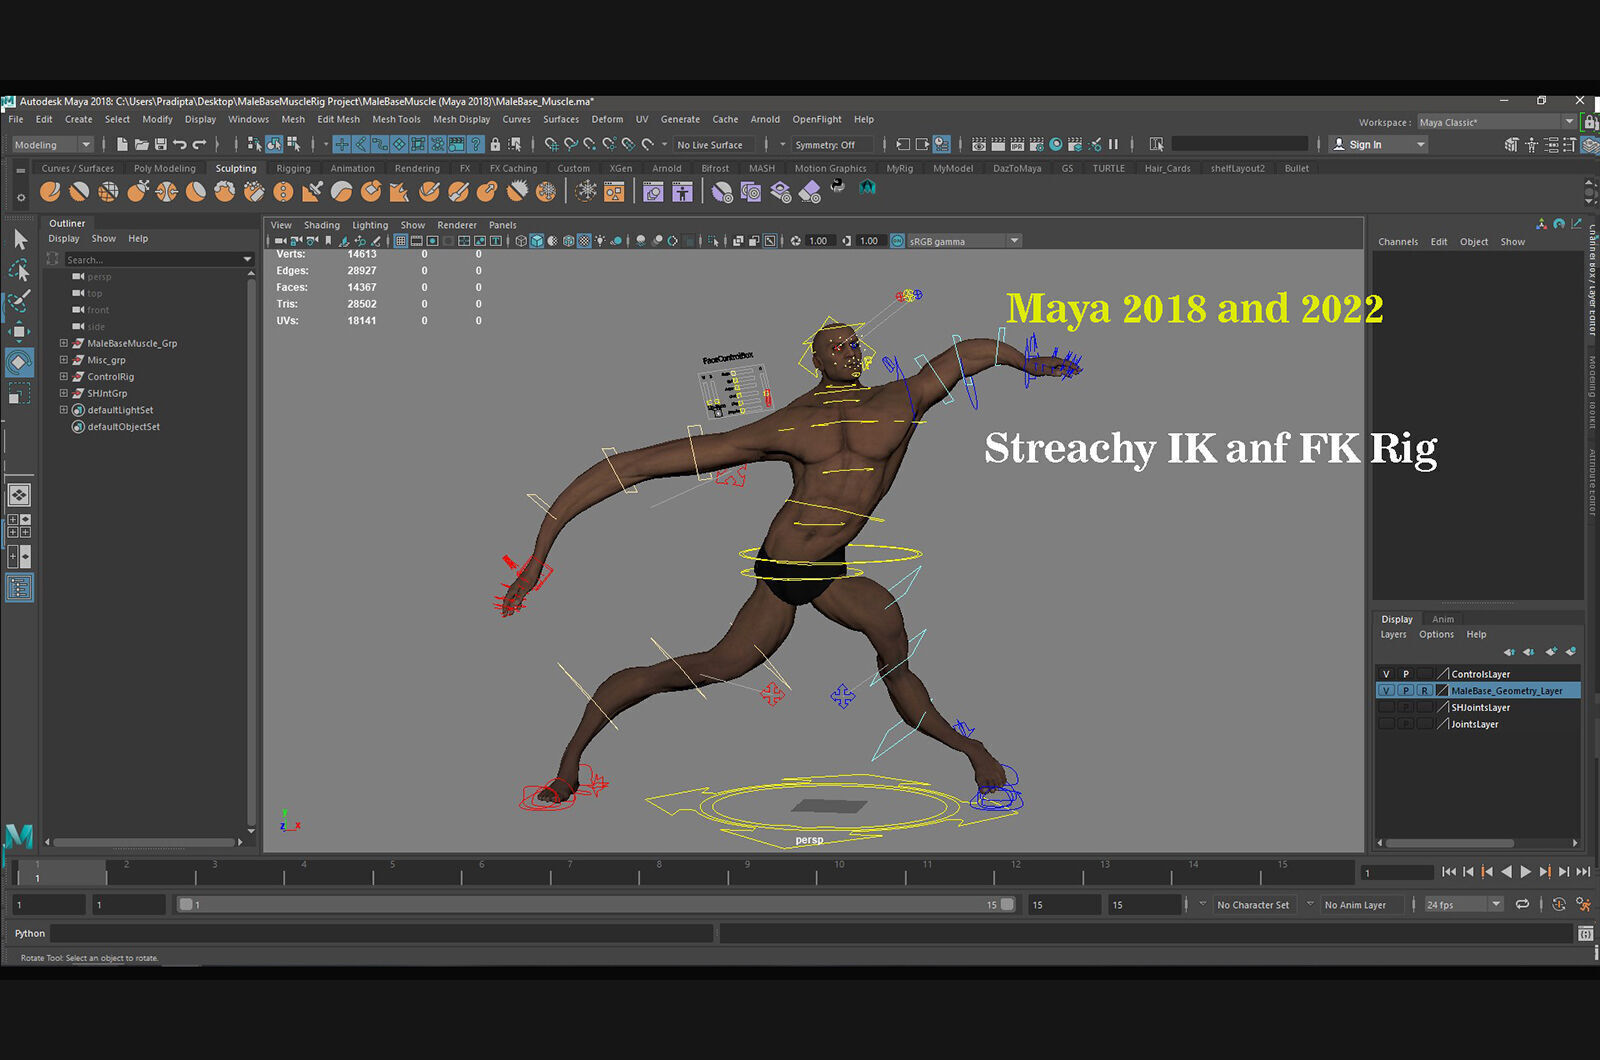Open the Channels menu in the Channel Box
The width and height of the screenshot is (1600, 1060).
(1398, 242)
